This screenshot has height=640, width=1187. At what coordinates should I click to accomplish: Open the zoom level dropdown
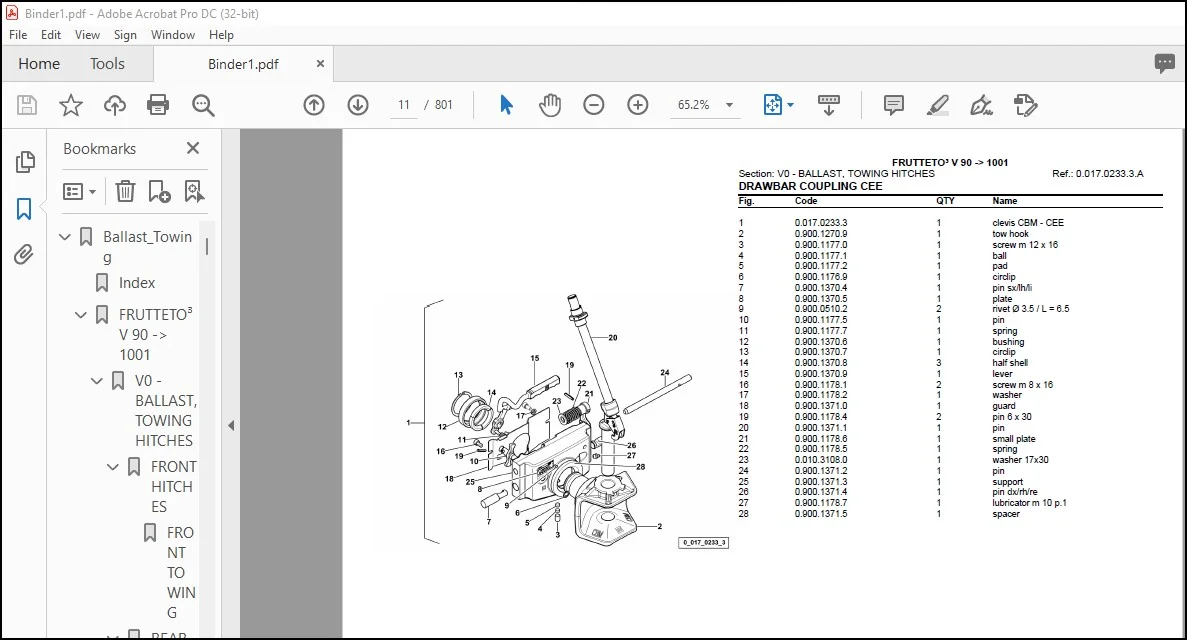coord(730,105)
